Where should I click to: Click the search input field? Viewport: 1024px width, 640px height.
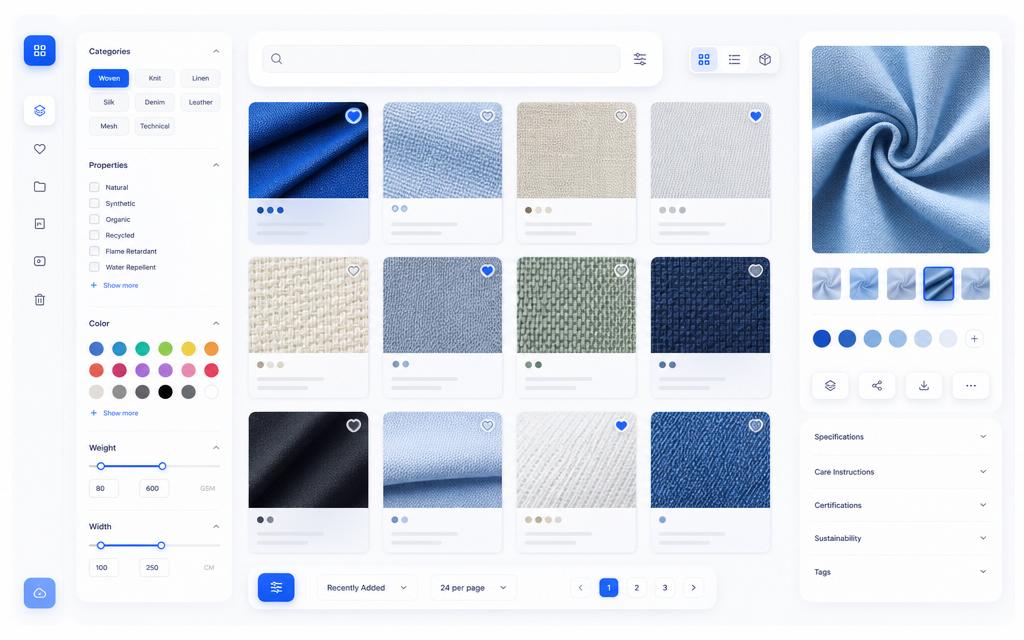click(441, 59)
